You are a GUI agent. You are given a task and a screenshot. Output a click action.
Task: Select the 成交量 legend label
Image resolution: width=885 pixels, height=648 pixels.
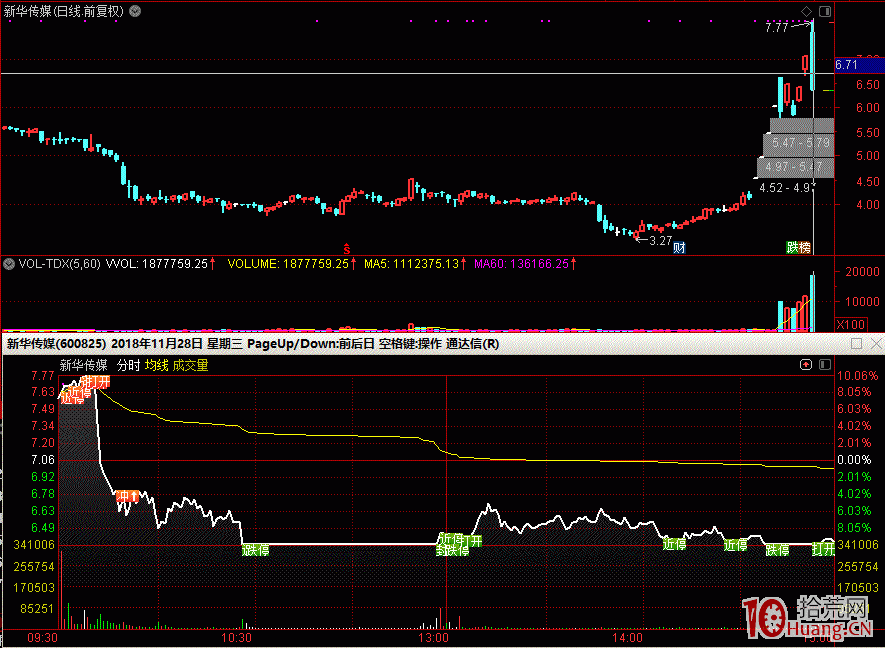coord(190,365)
